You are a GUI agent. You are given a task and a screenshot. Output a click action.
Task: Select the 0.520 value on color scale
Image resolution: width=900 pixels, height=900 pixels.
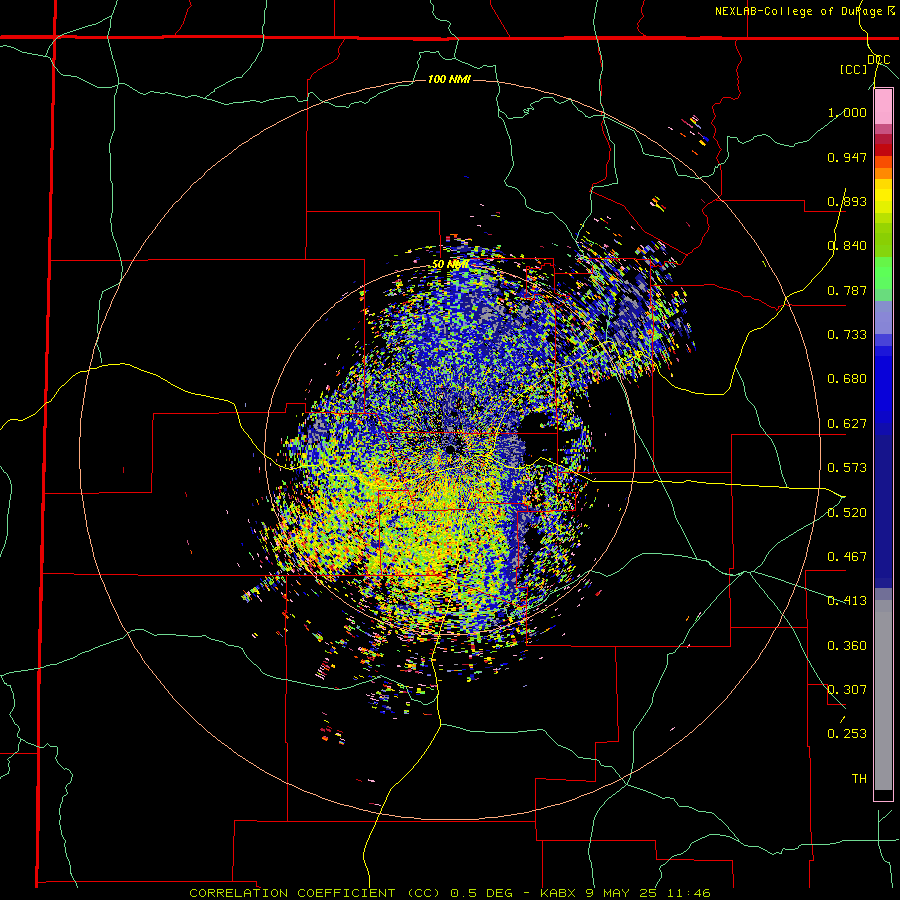click(847, 513)
